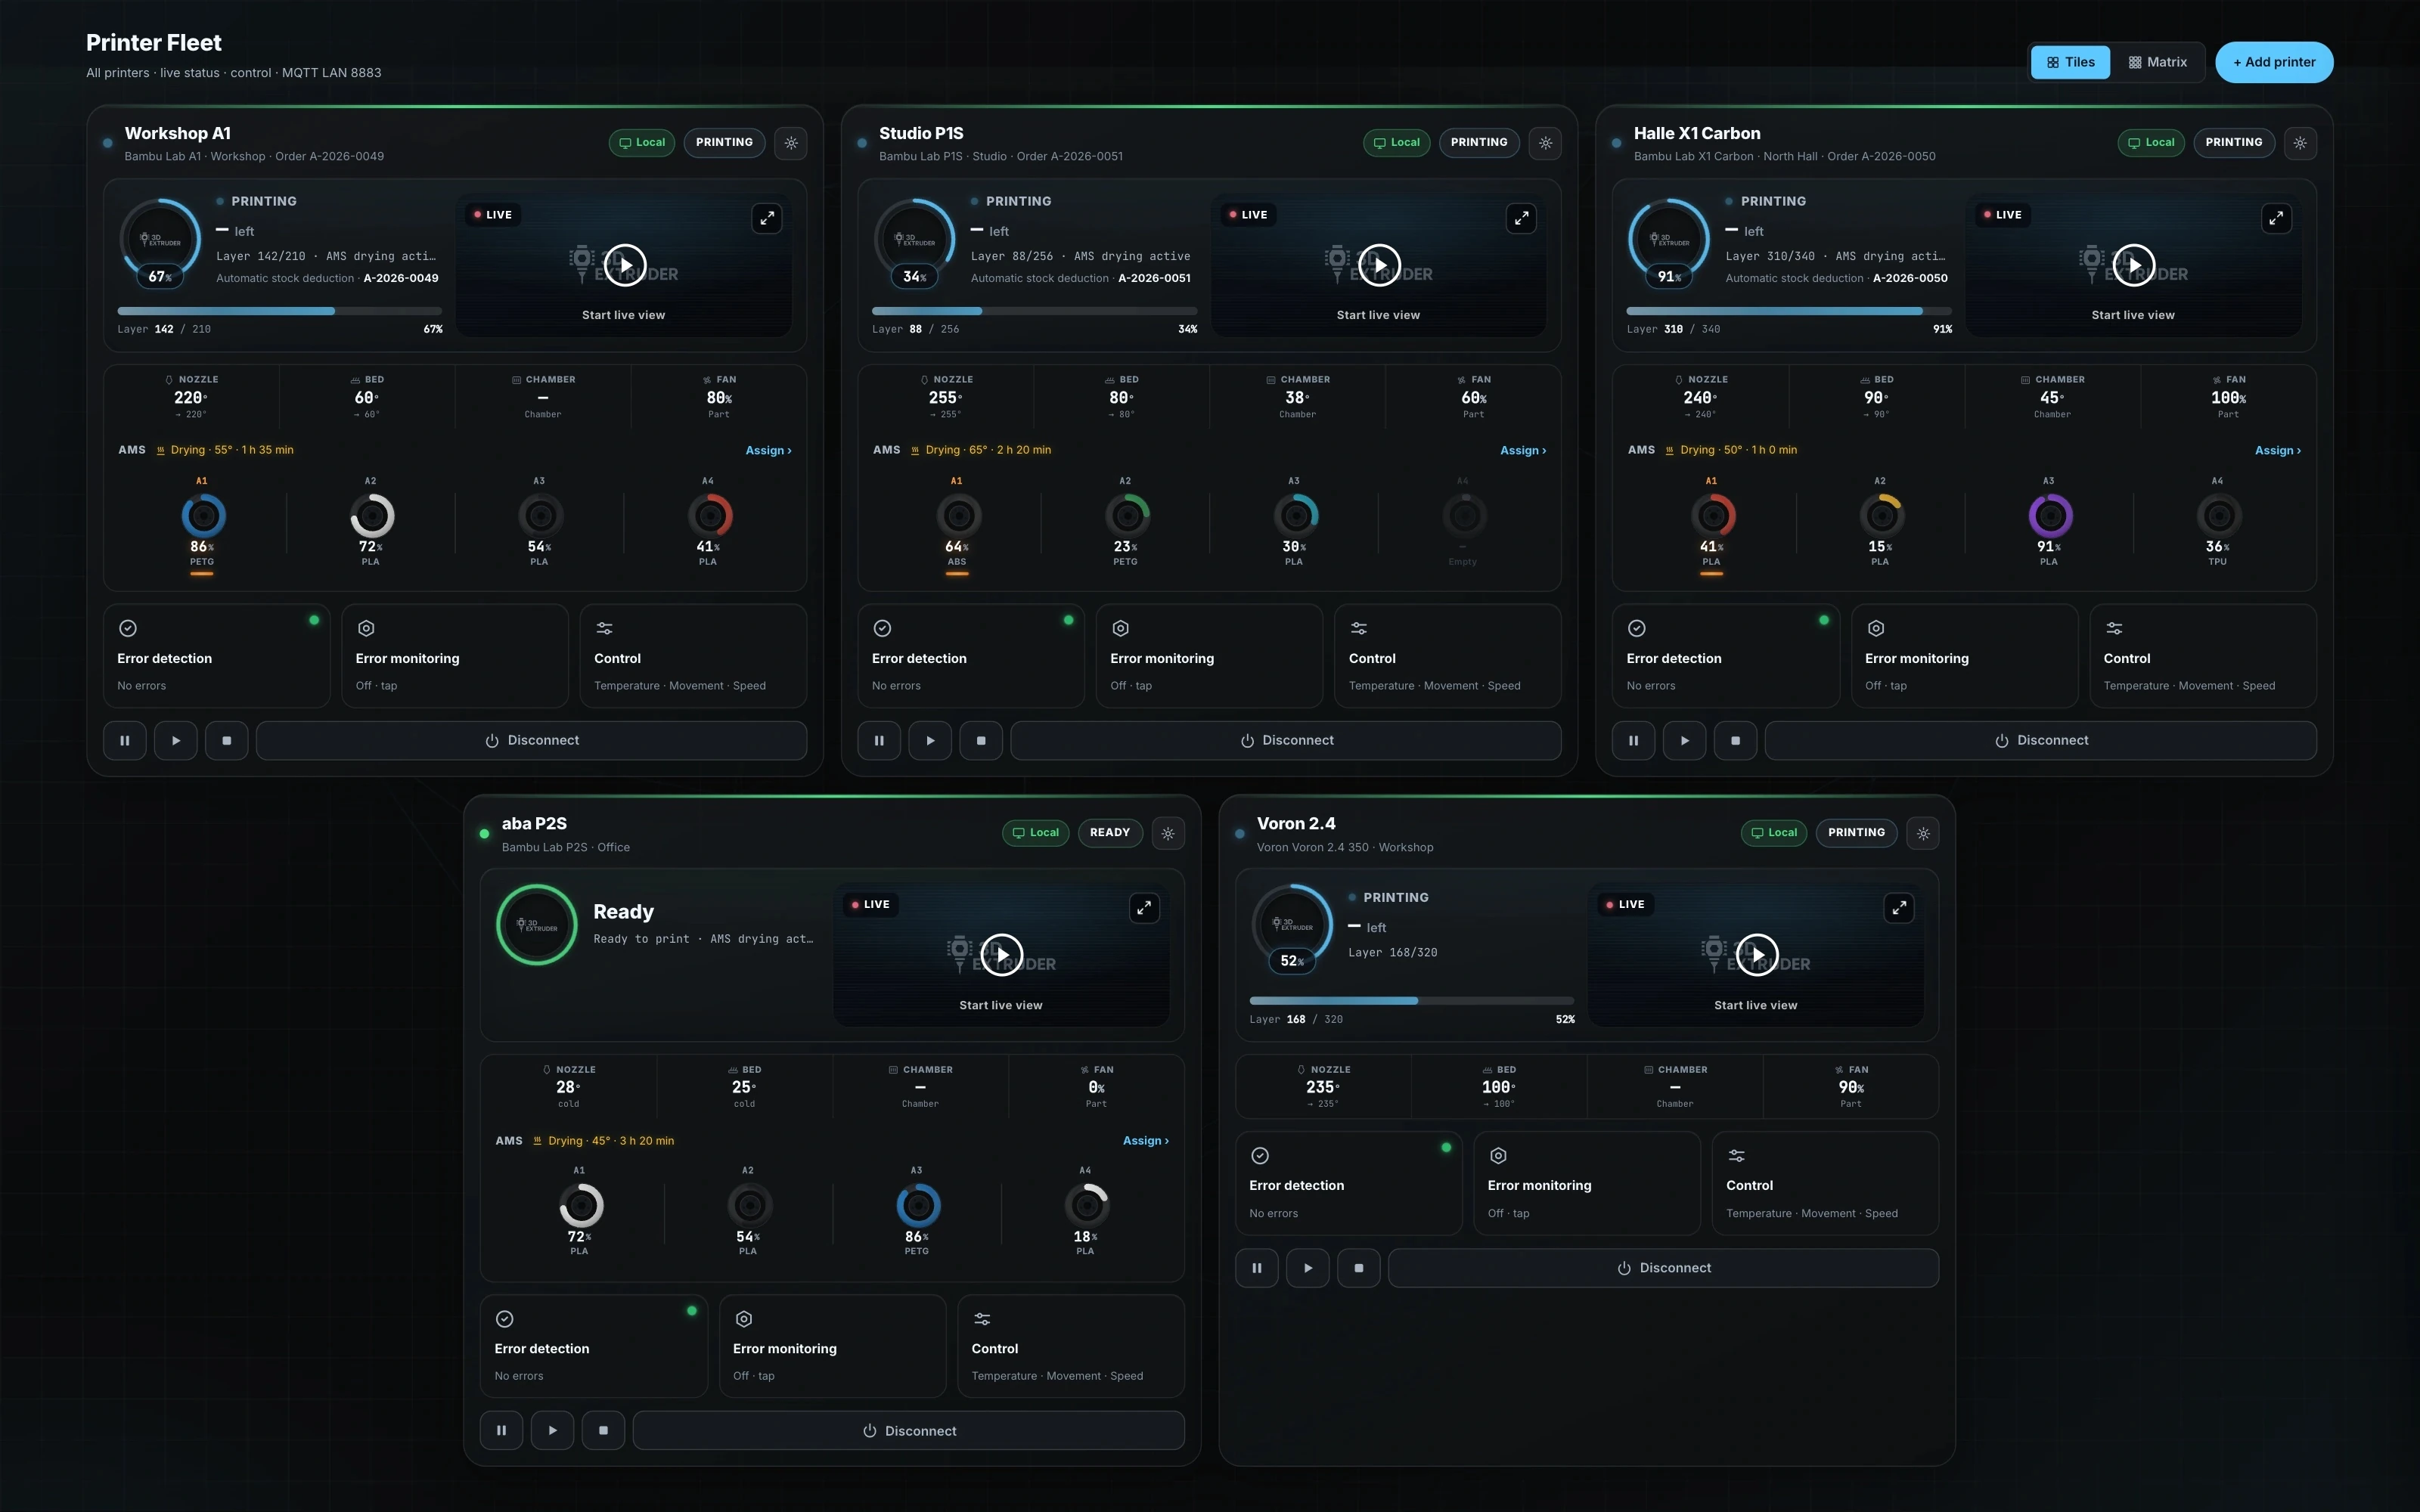Expand Workshop A1 live view to fullscreen
2420x1512 pixels.
(767, 218)
